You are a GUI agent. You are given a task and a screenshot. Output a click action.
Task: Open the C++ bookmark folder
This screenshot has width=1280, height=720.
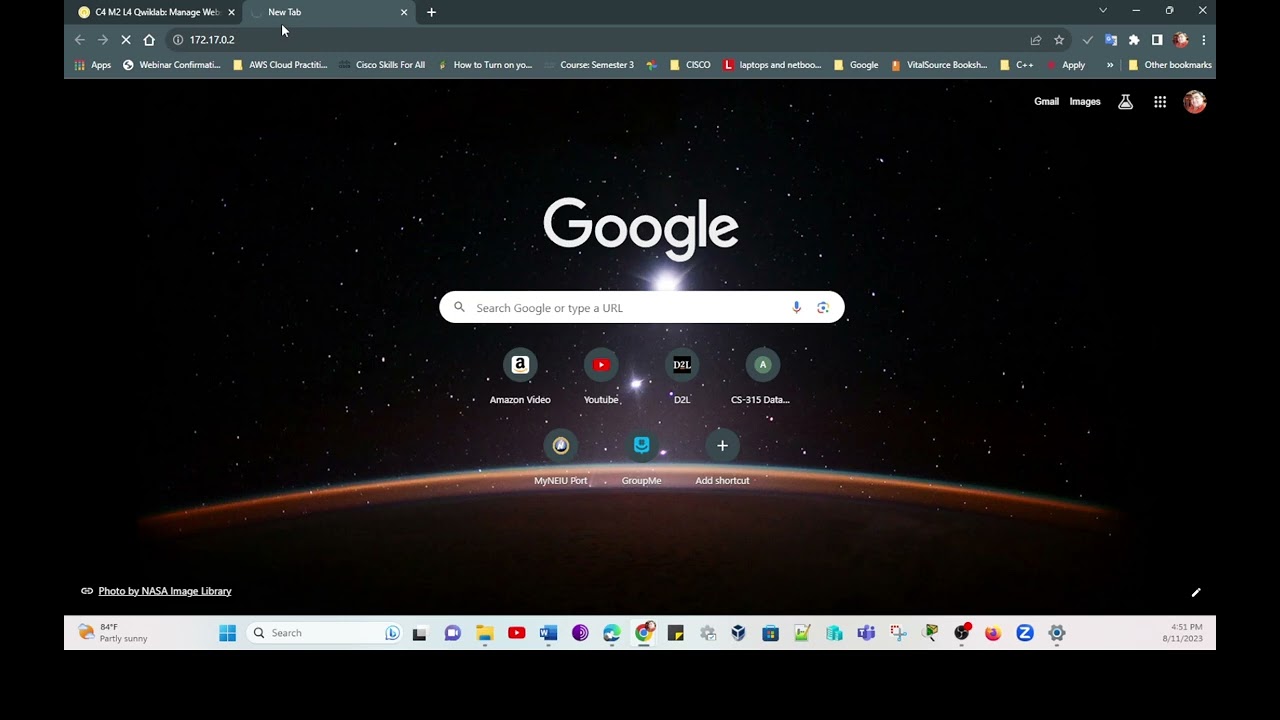[x=1017, y=65]
